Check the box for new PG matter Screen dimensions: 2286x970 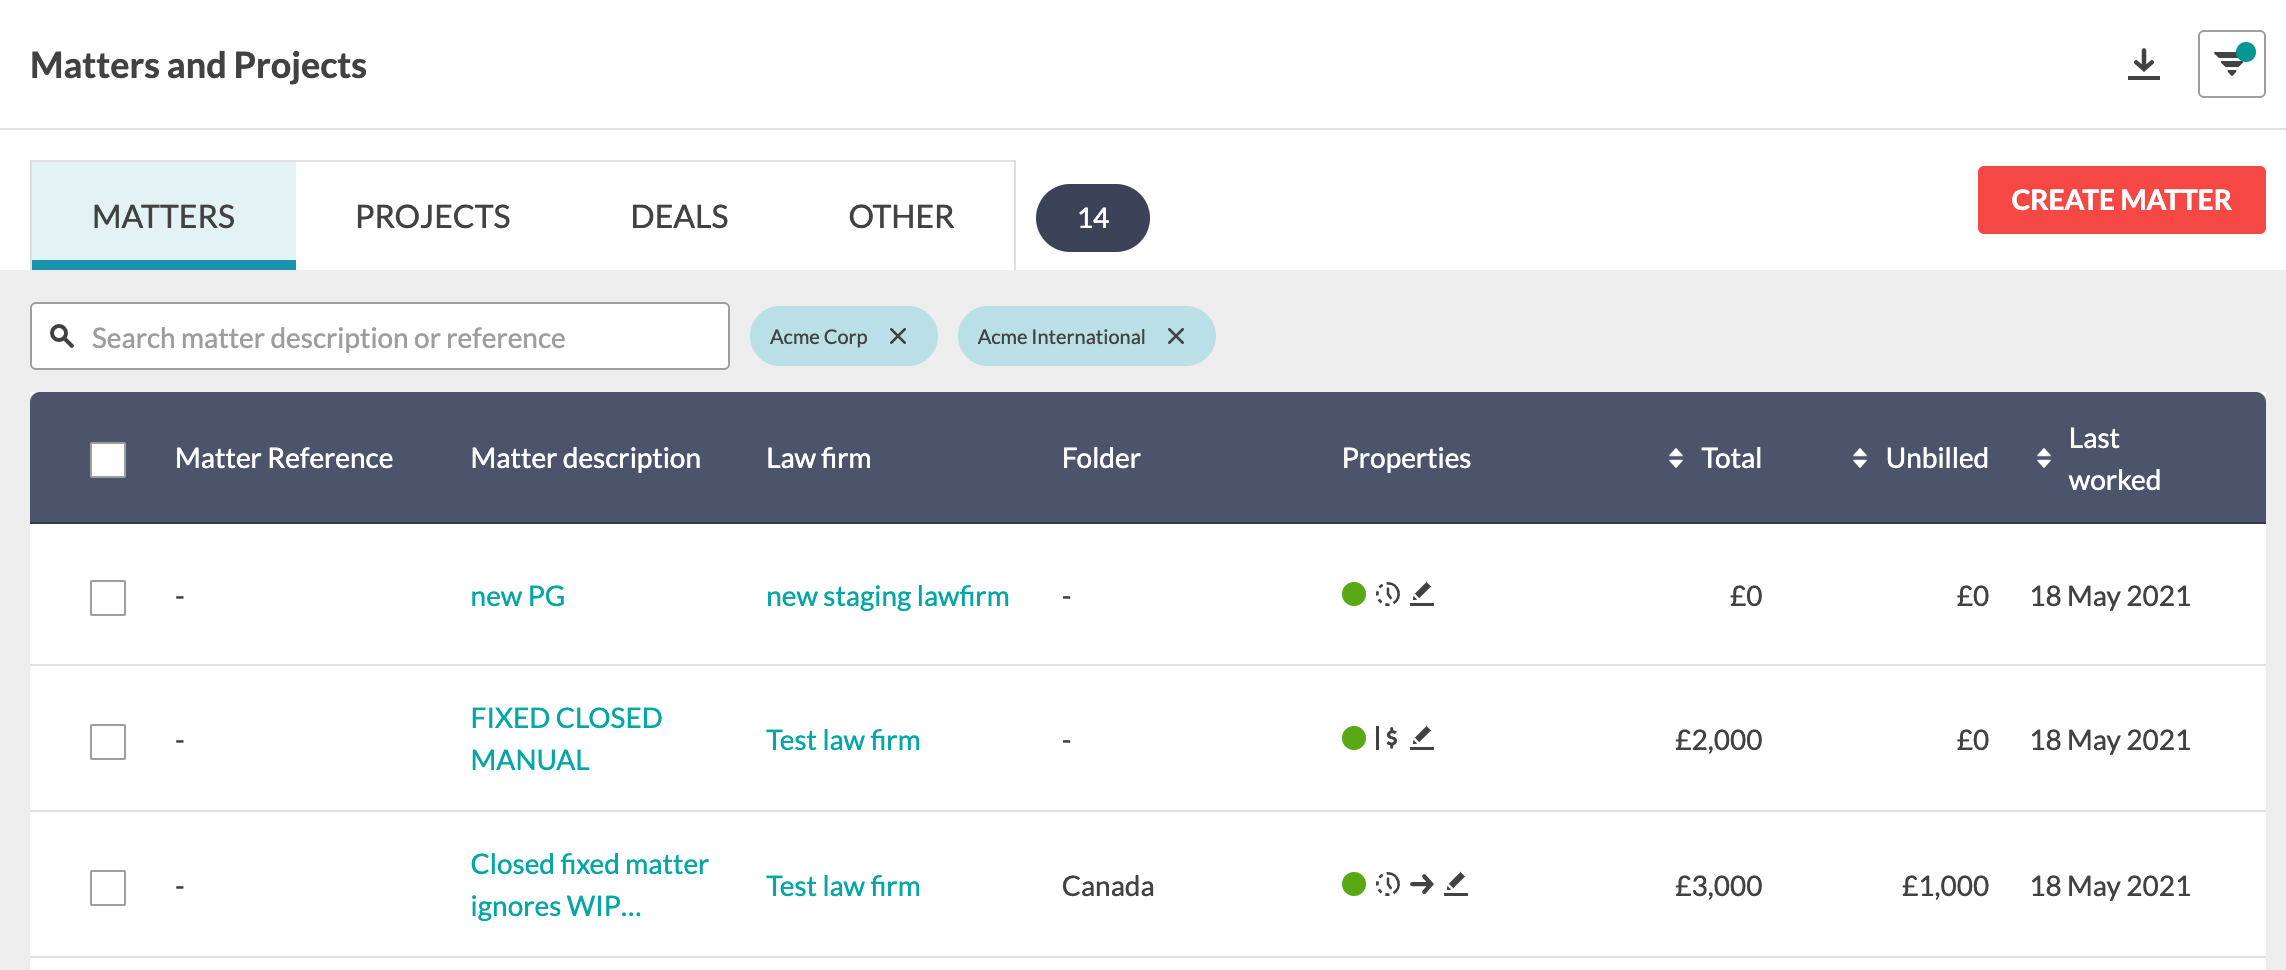108,598
